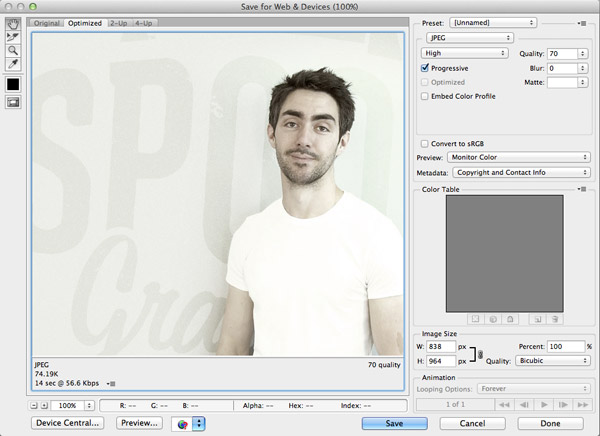Select the Eyedropper tool
The height and width of the screenshot is (436, 600).
(x=13, y=63)
